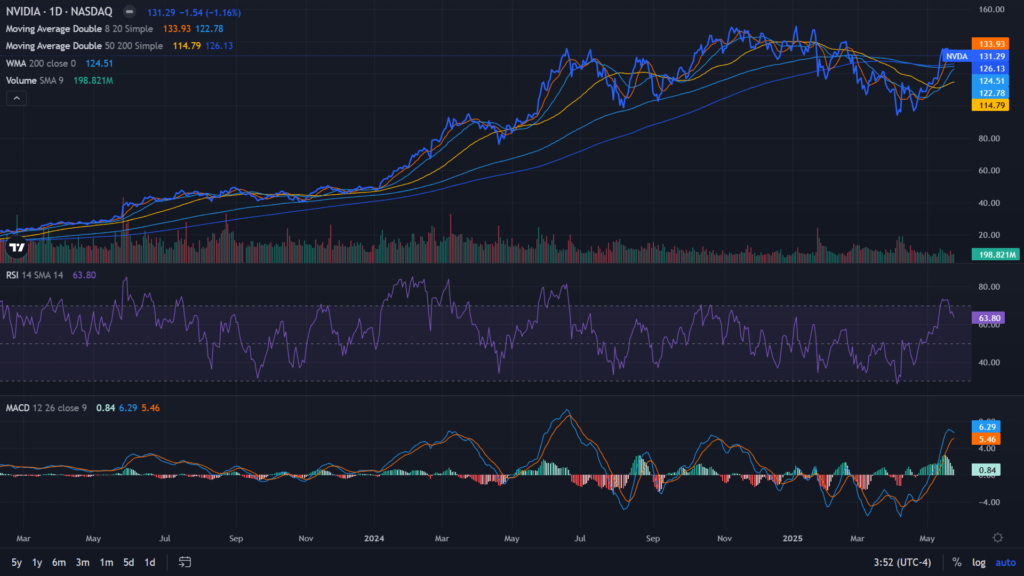The height and width of the screenshot is (576, 1024).
Task: Select the 1m time range
Action: pyautogui.click(x=106, y=562)
